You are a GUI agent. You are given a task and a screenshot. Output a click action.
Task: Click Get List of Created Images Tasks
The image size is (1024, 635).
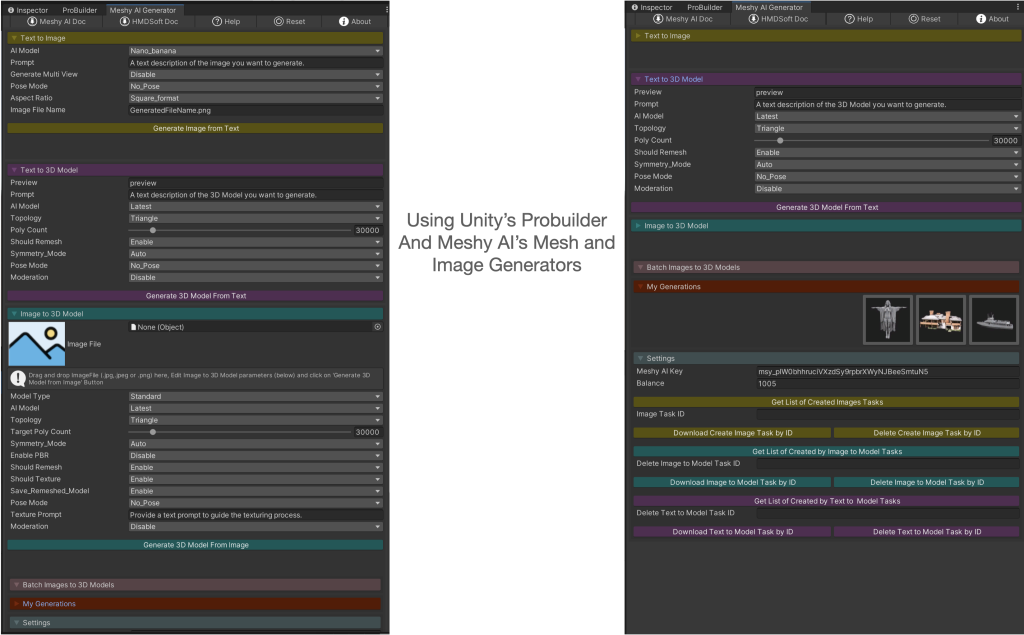(x=826, y=402)
